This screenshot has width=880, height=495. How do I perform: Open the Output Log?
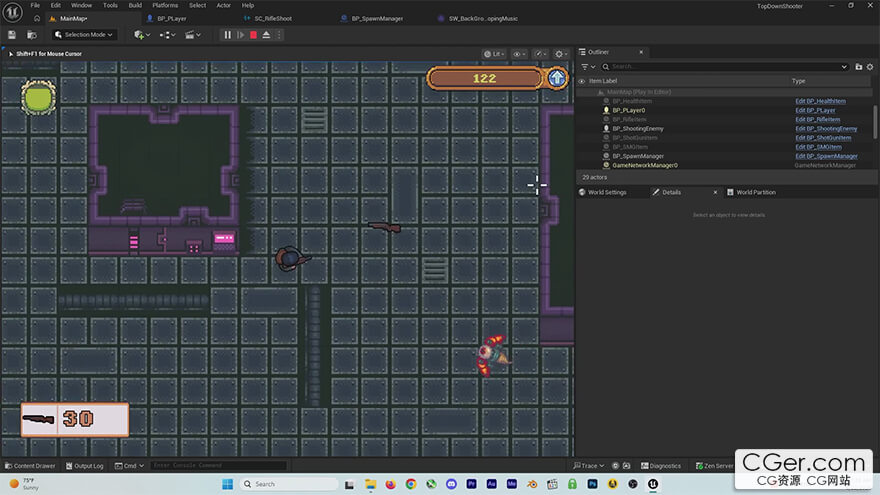click(x=85, y=466)
